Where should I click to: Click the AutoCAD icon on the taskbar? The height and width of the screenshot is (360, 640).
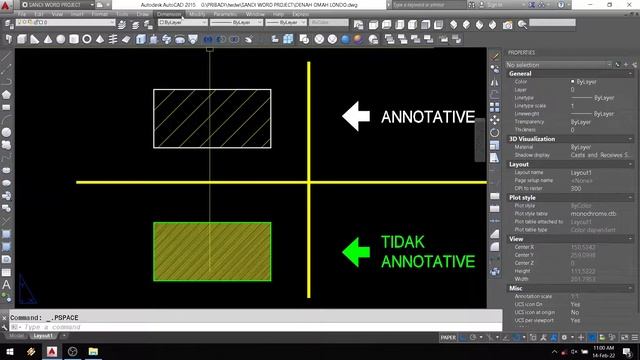click(x=52, y=351)
